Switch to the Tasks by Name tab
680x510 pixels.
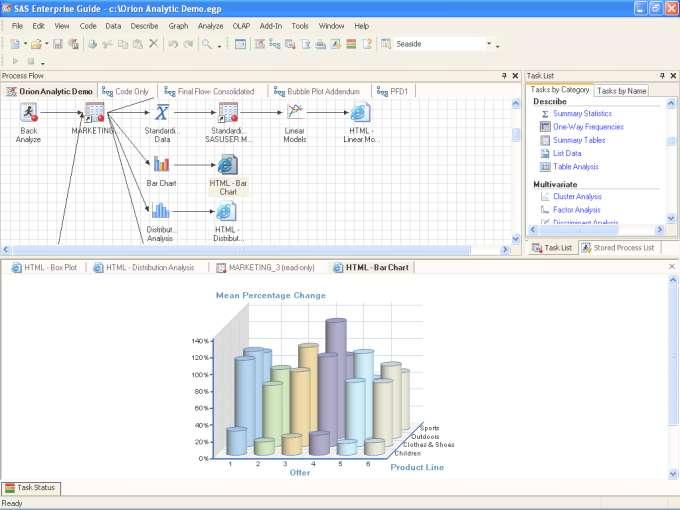621,91
